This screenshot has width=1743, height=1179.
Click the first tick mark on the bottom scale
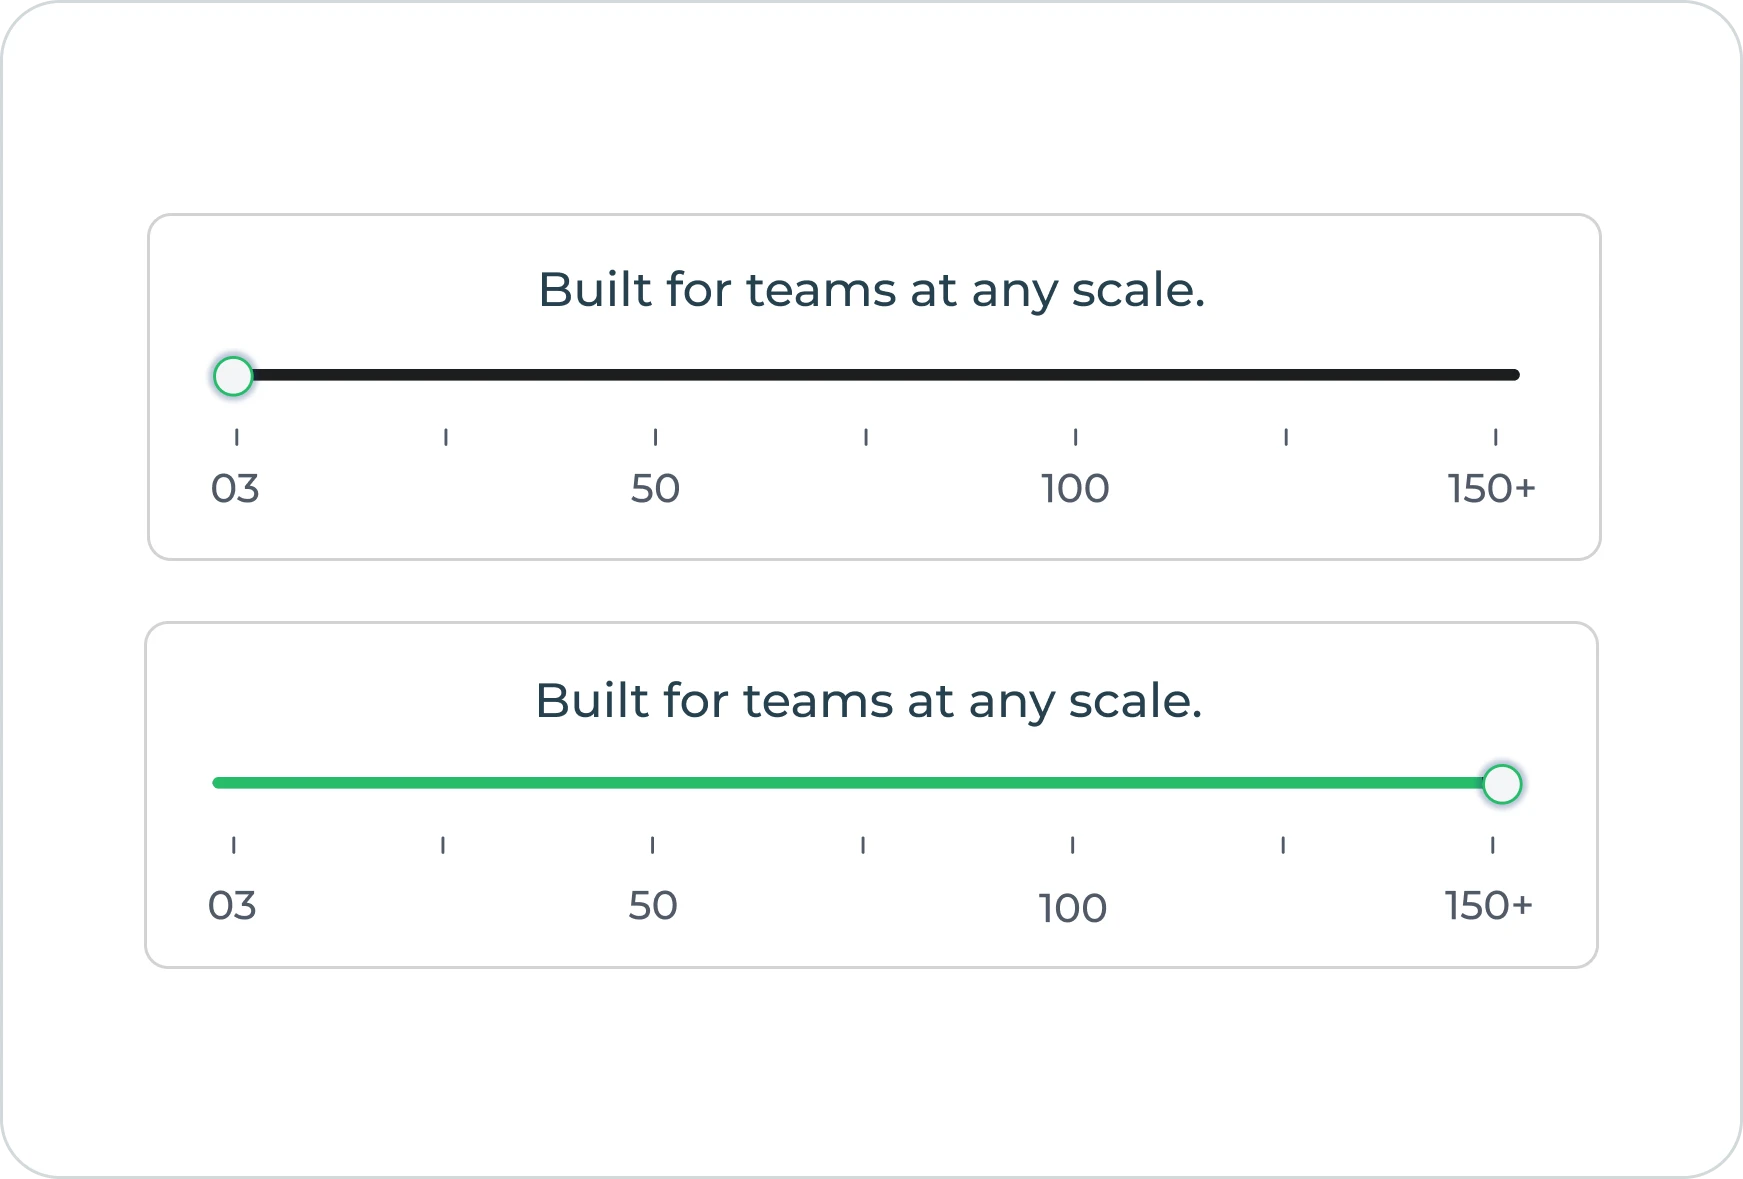click(236, 845)
